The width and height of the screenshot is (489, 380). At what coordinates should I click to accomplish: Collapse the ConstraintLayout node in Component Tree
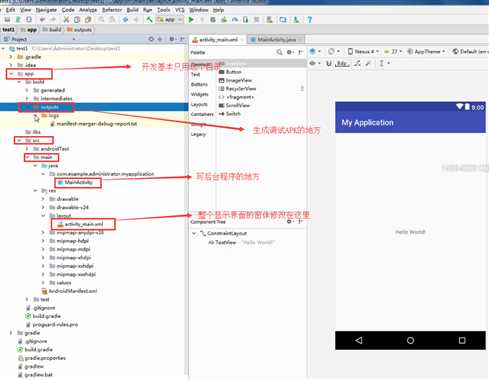194,233
